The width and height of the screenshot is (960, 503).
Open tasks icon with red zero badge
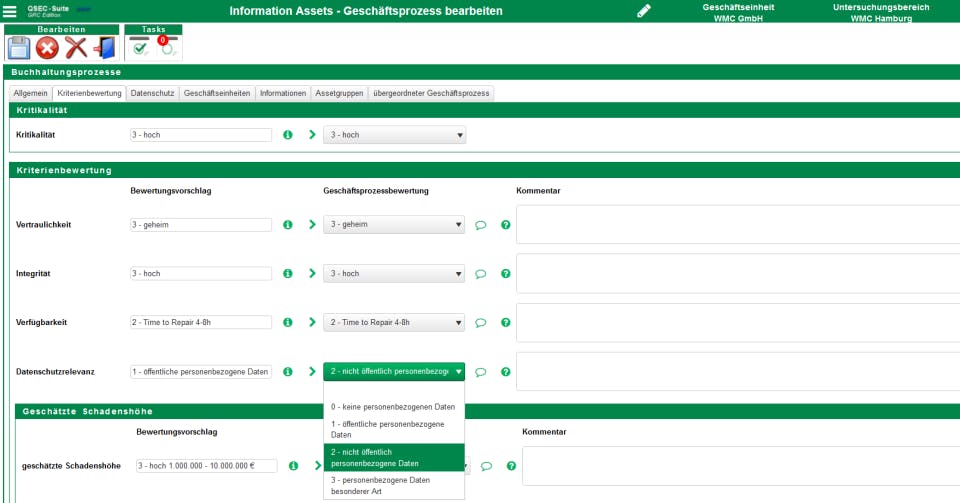pos(167,47)
